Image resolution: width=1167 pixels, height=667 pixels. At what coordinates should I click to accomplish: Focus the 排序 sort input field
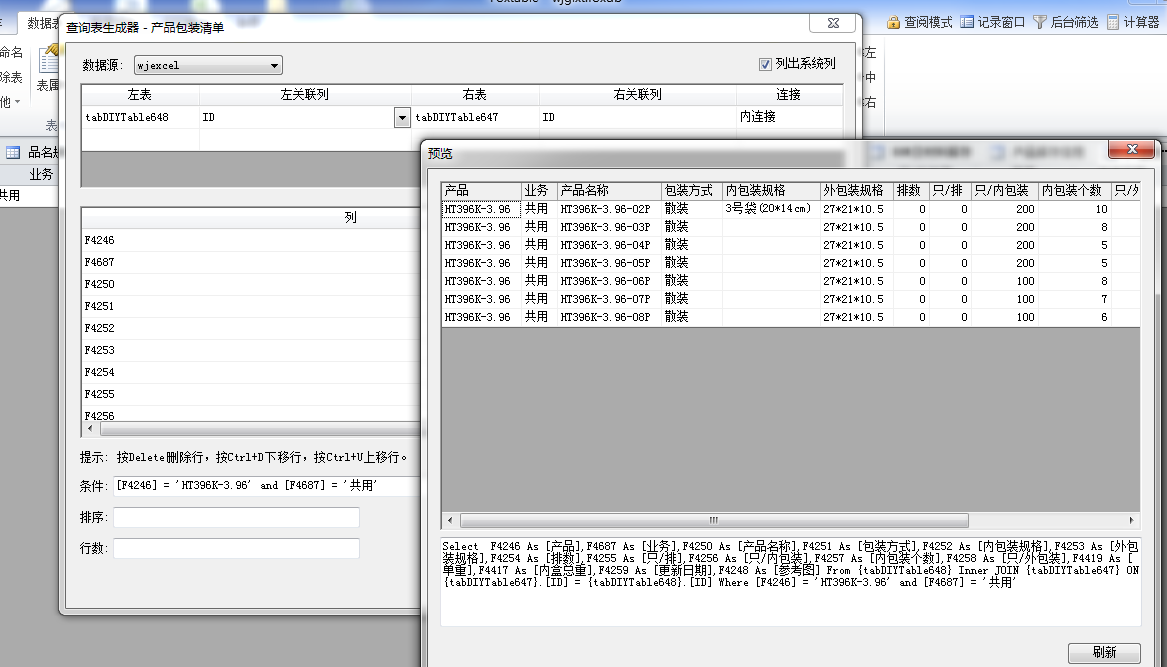[236, 517]
